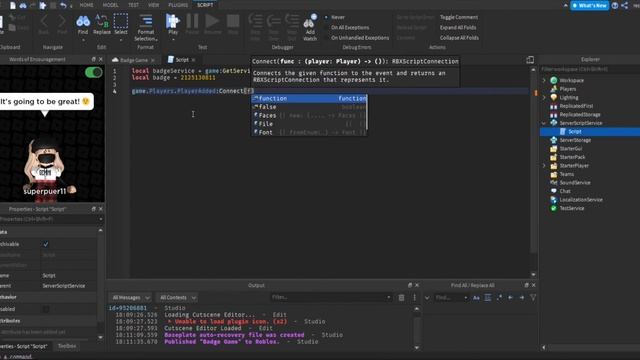Click Collapse All Folds action

[x=459, y=38]
